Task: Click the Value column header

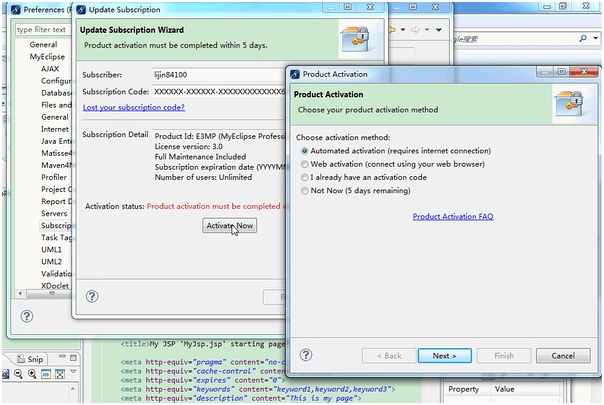Action: (504, 389)
